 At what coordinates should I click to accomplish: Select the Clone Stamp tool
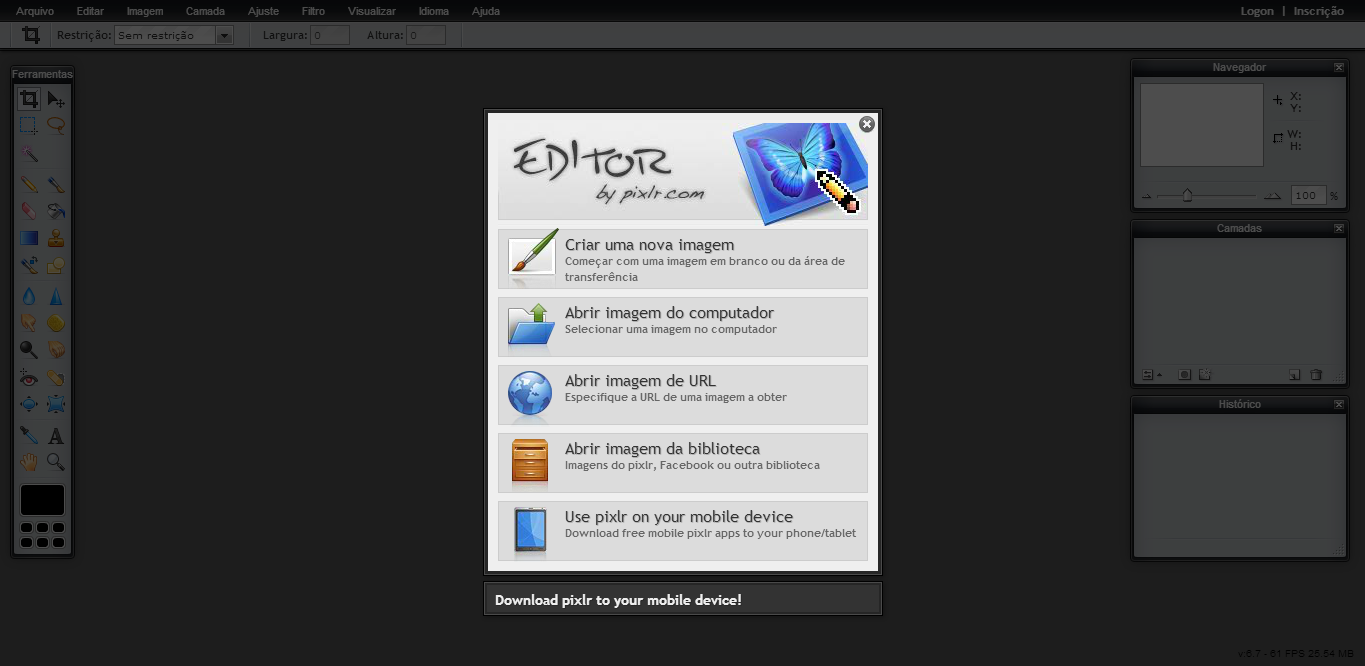56,238
